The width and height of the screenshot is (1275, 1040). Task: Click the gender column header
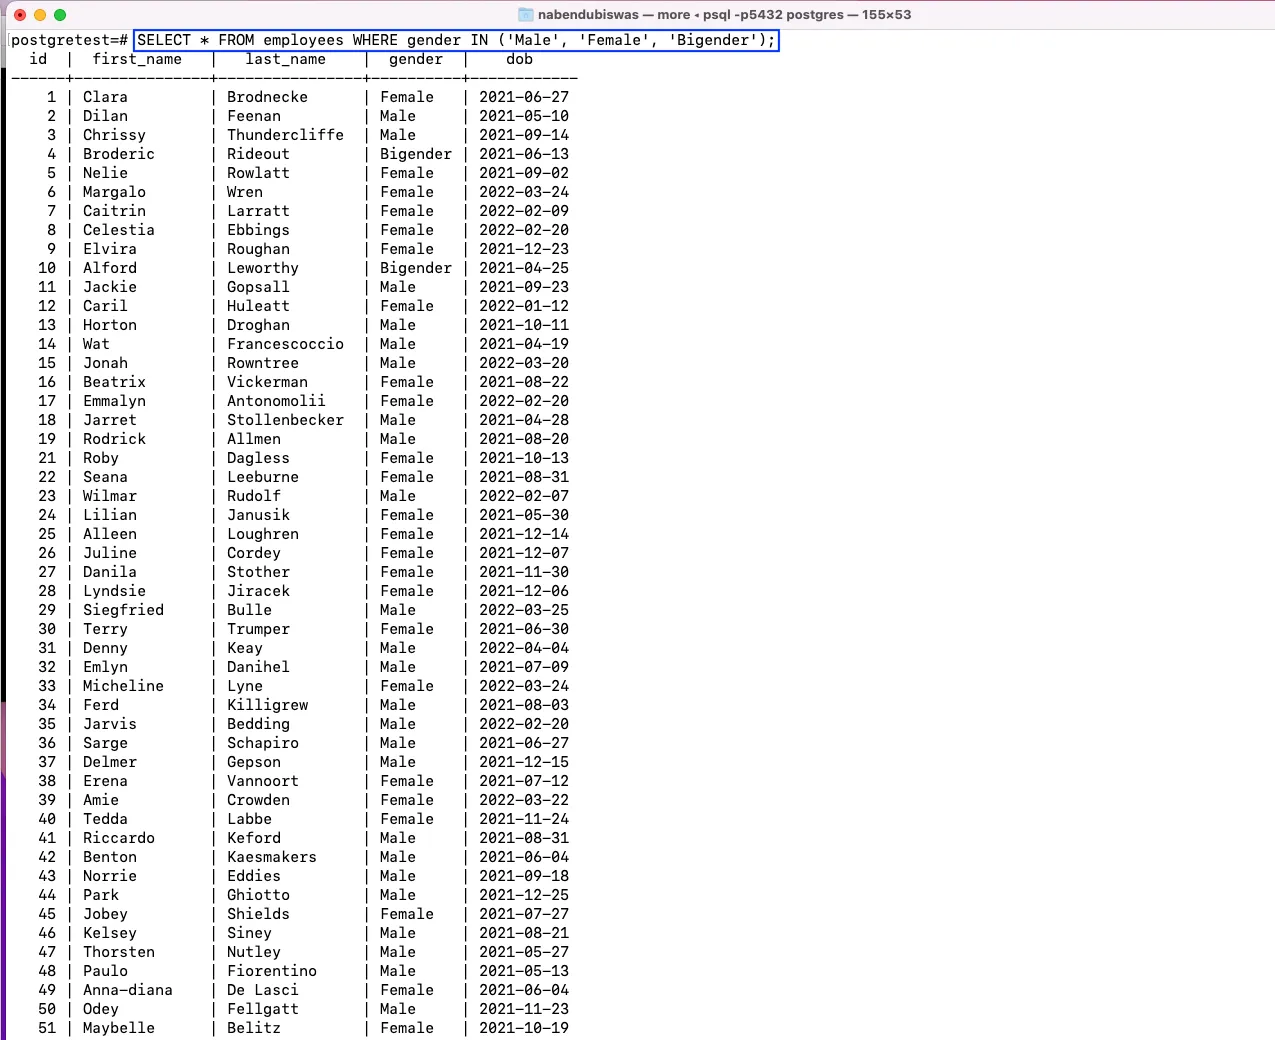pyautogui.click(x=416, y=59)
